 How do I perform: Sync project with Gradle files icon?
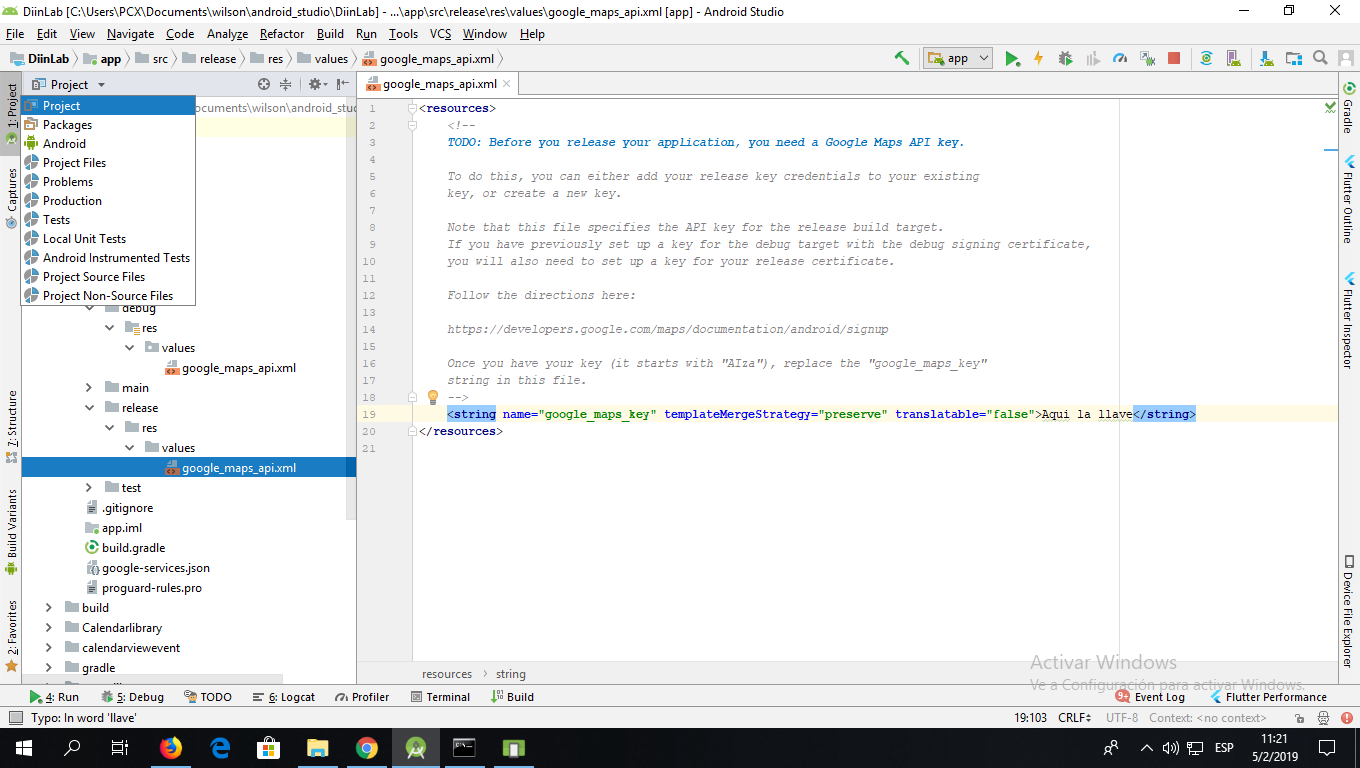point(1206,58)
